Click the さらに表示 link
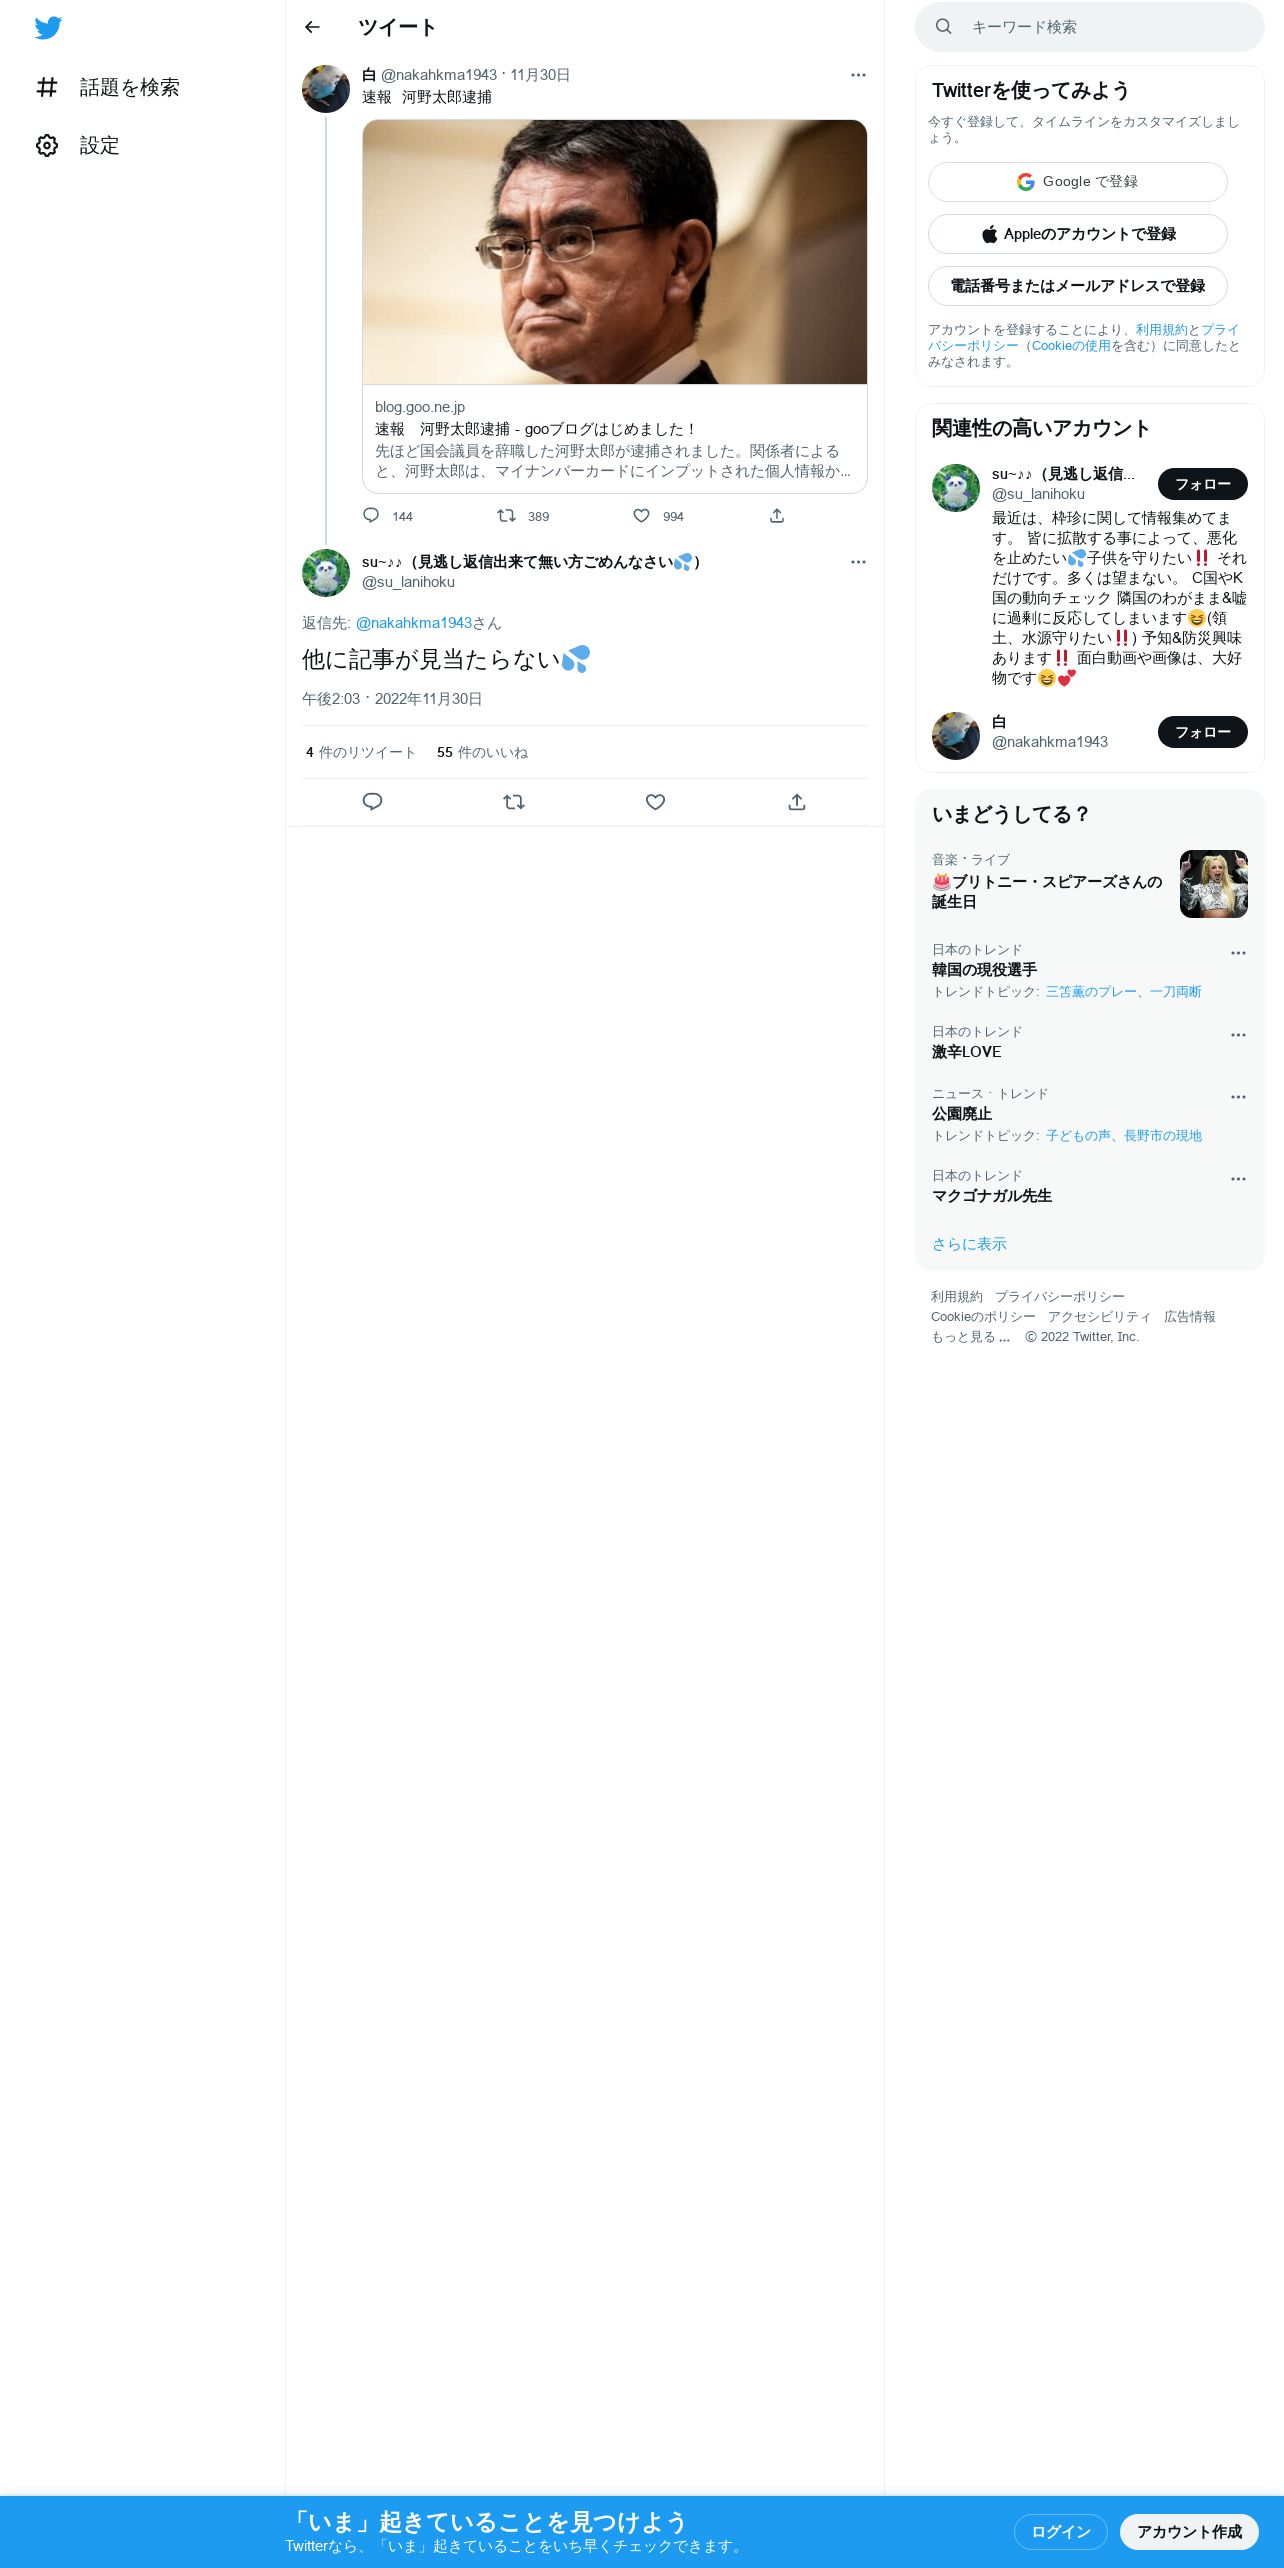The image size is (1284, 2568). (969, 1244)
